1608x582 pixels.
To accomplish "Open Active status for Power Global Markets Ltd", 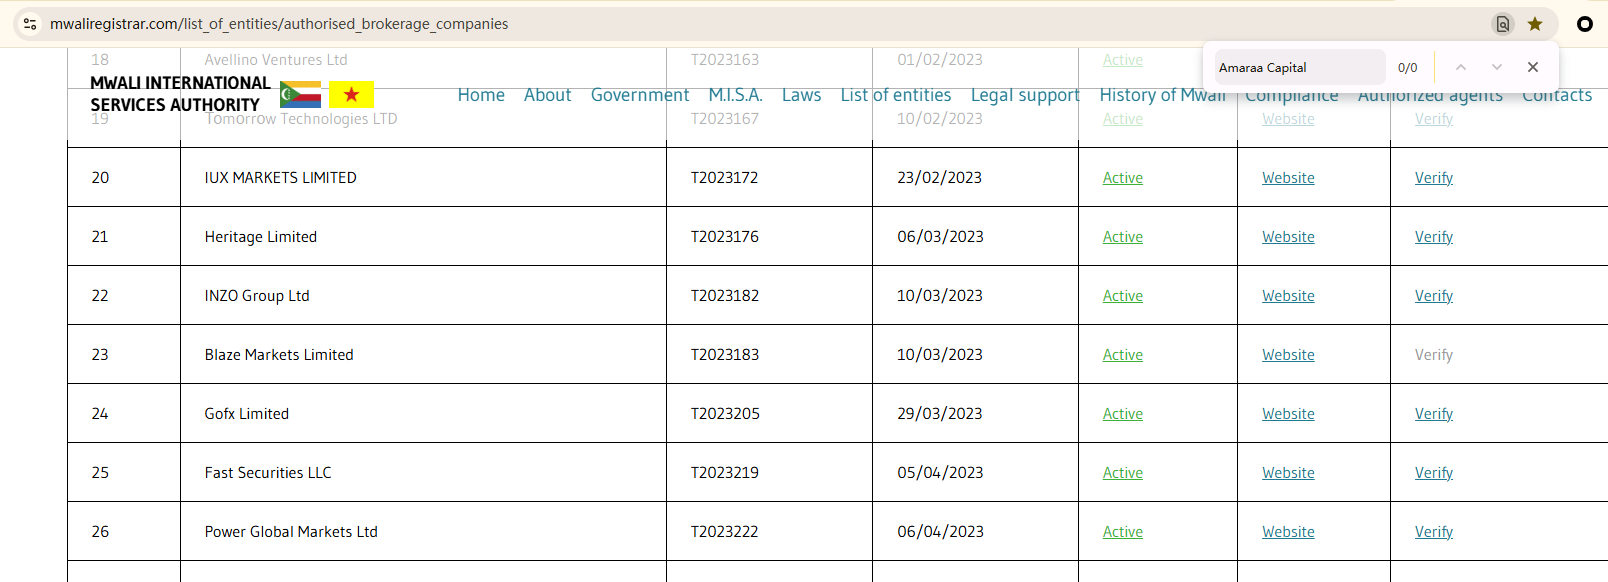I will pyautogui.click(x=1122, y=532).
